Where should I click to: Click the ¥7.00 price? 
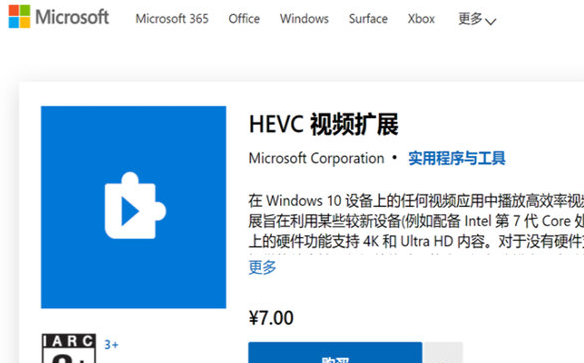[271, 318]
